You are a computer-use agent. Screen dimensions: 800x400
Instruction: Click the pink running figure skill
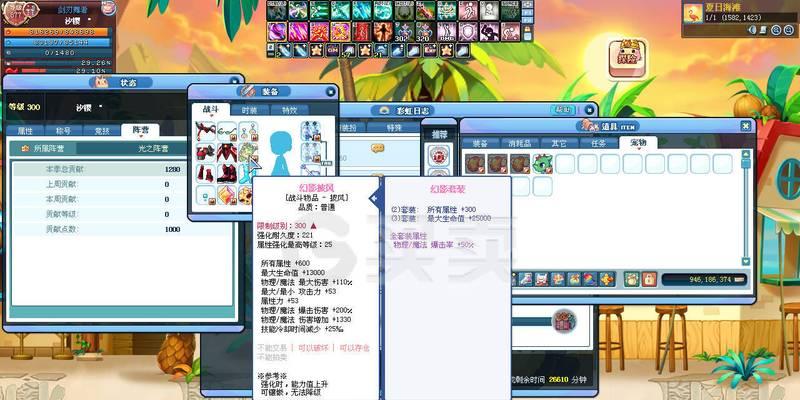467,10
